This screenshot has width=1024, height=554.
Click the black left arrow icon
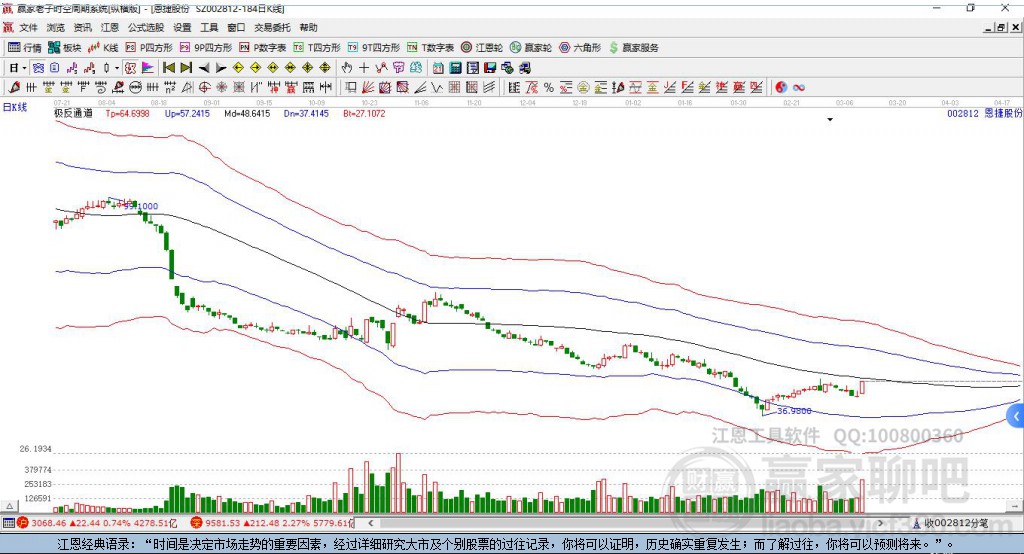204,68
